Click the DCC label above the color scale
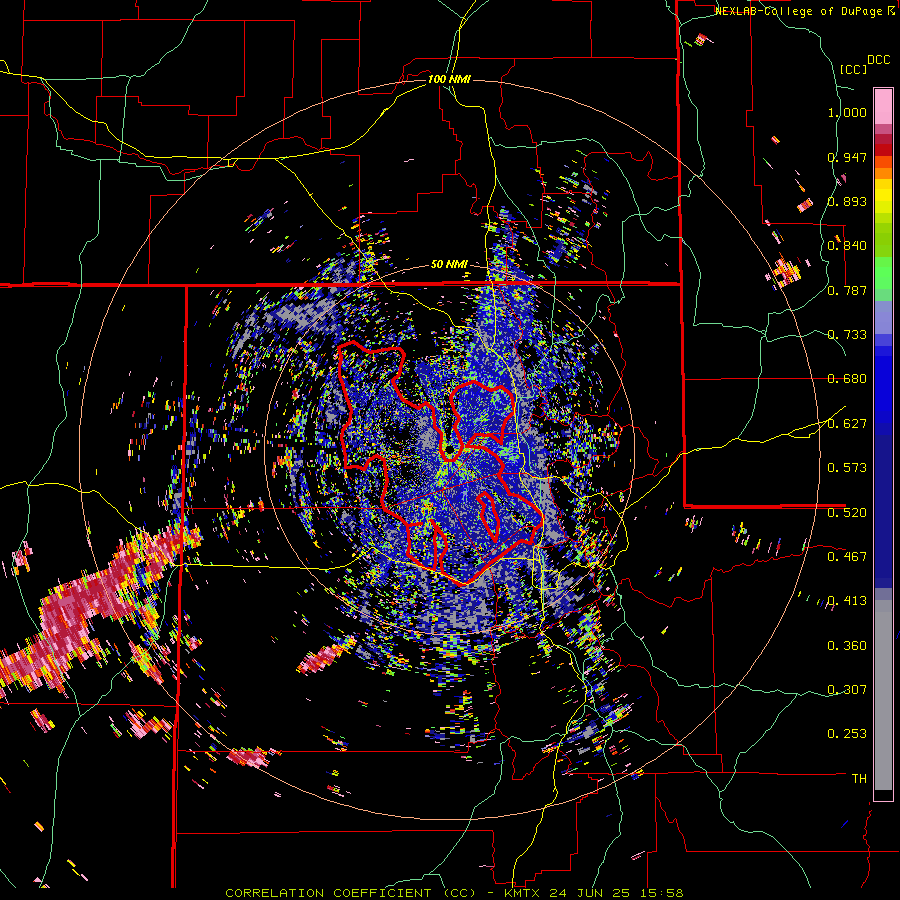The height and width of the screenshot is (900, 900). tap(878, 60)
